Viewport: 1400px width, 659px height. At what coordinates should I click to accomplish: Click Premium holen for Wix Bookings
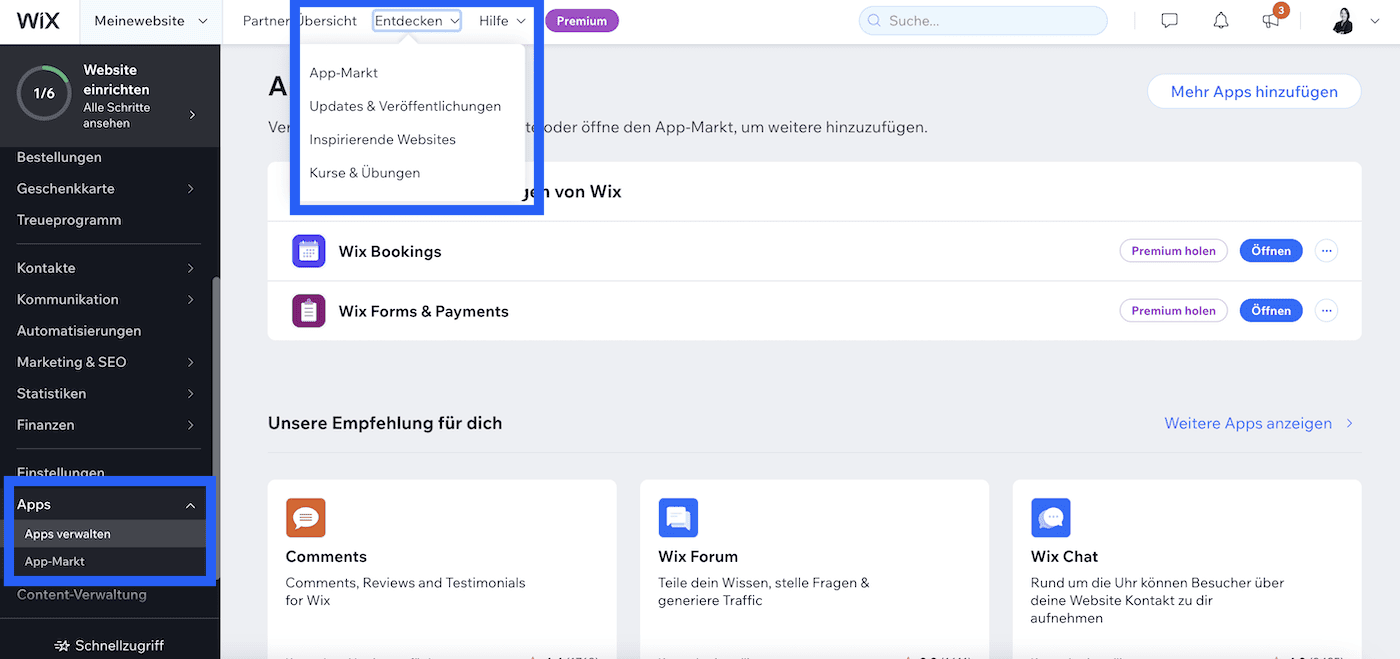point(1173,251)
